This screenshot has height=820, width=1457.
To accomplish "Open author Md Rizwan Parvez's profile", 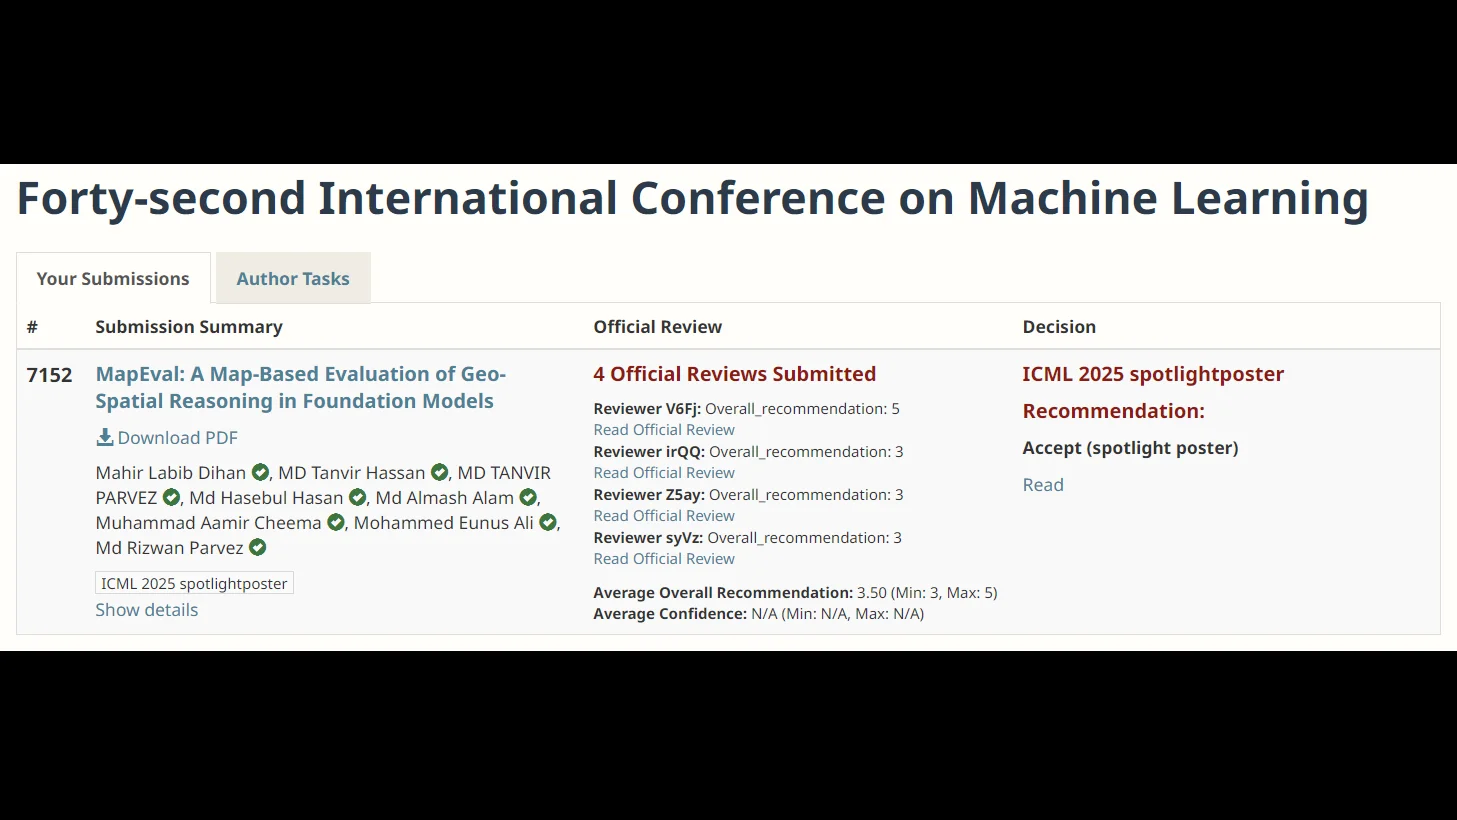I will pyautogui.click(x=170, y=547).
